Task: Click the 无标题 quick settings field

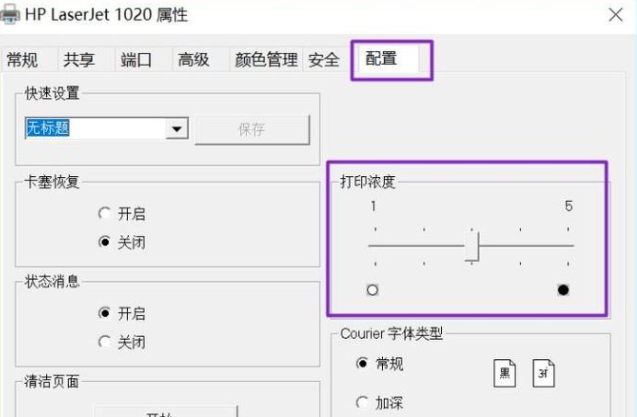Action: coord(96,128)
